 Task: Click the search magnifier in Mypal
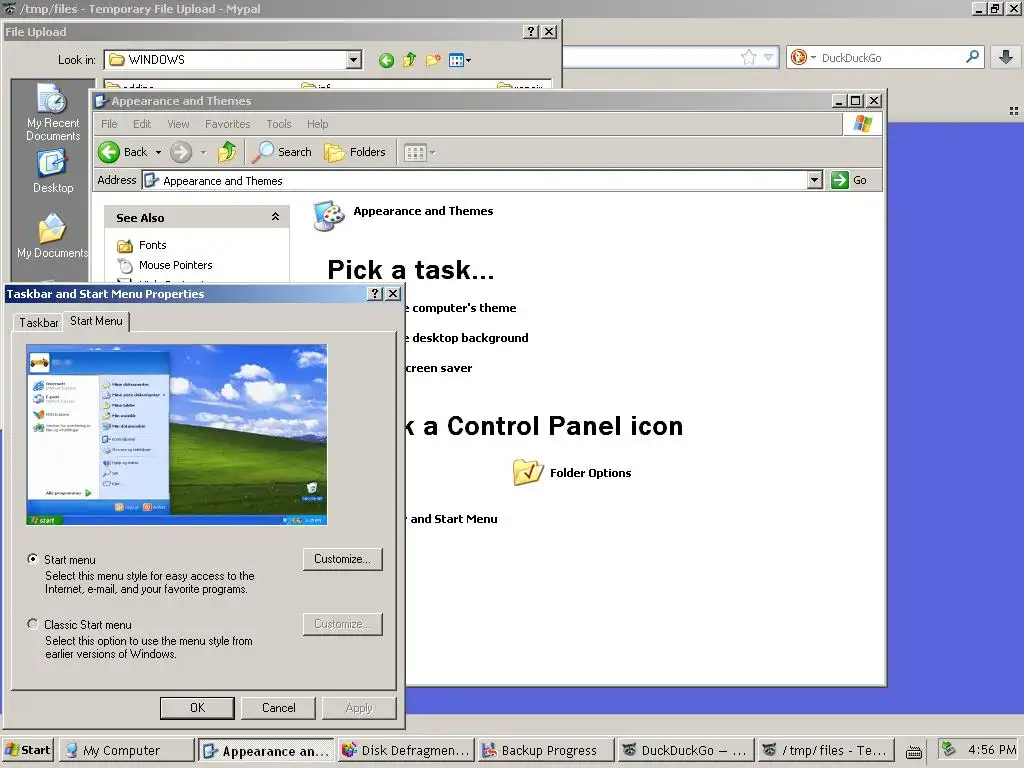972,57
